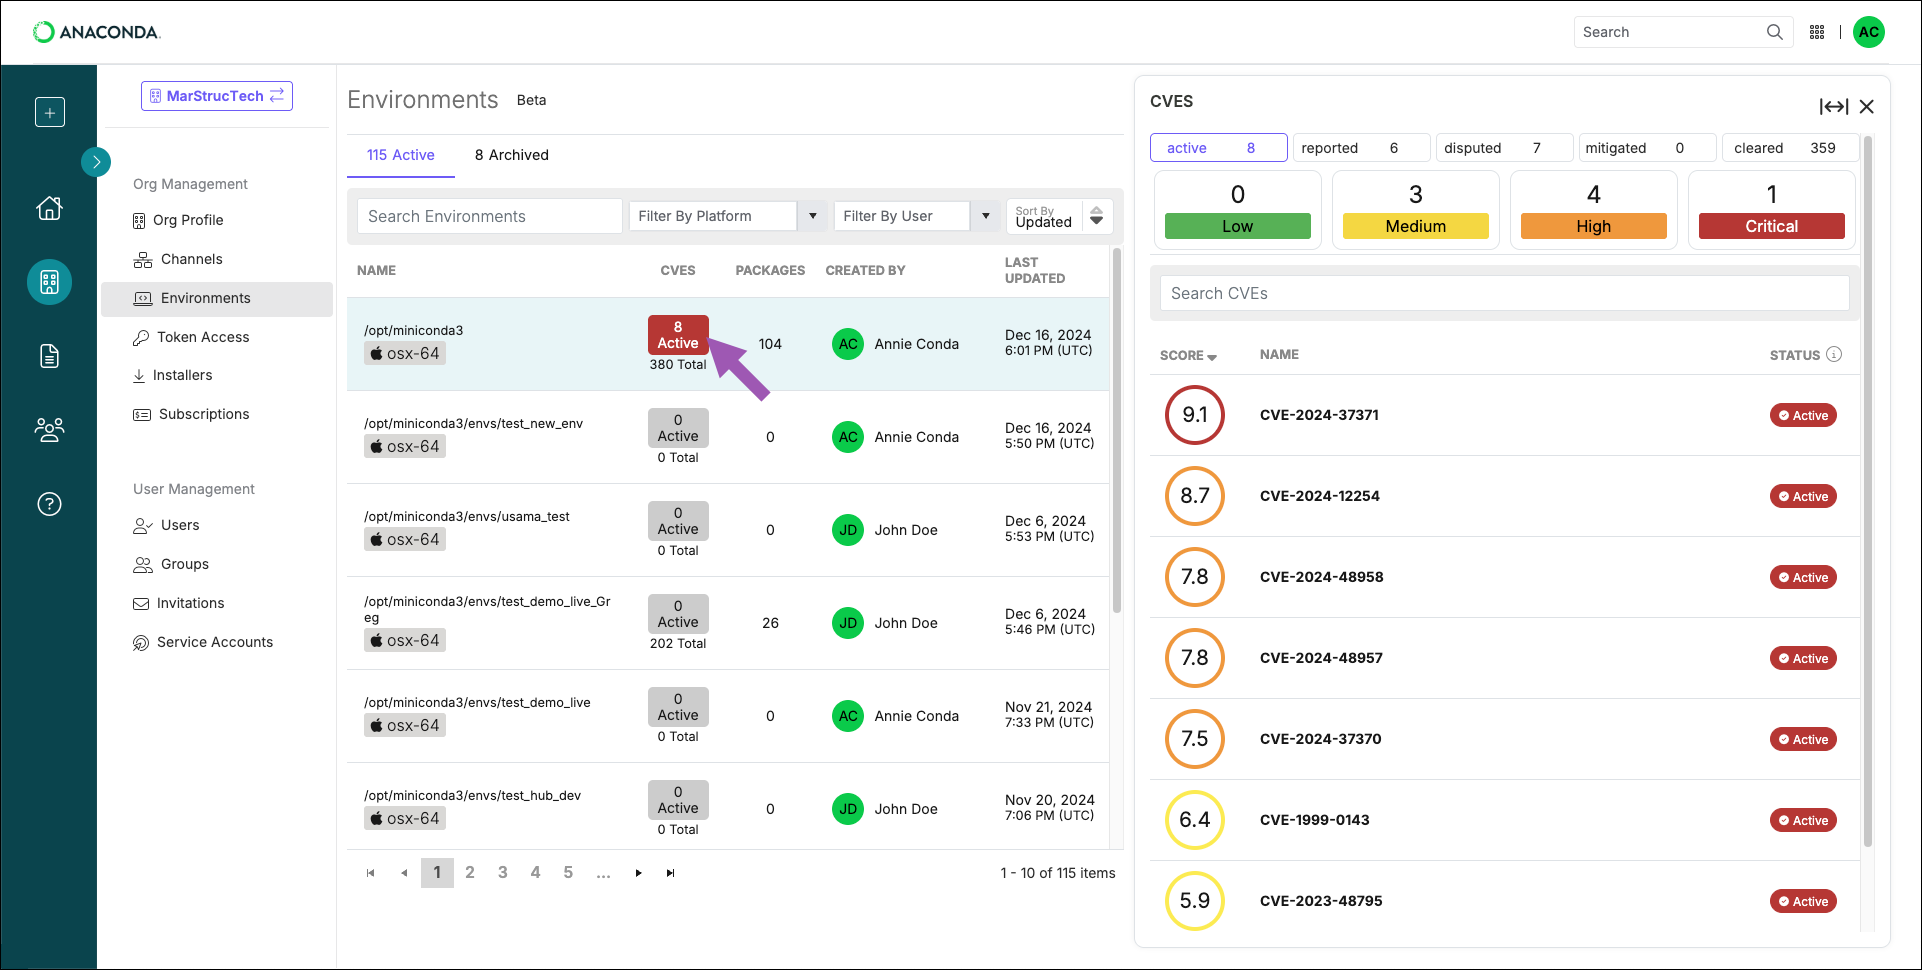The height and width of the screenshot is (970, 1922).
Task: Expand the CVEs panel width icon
Action: [1833, 106]
